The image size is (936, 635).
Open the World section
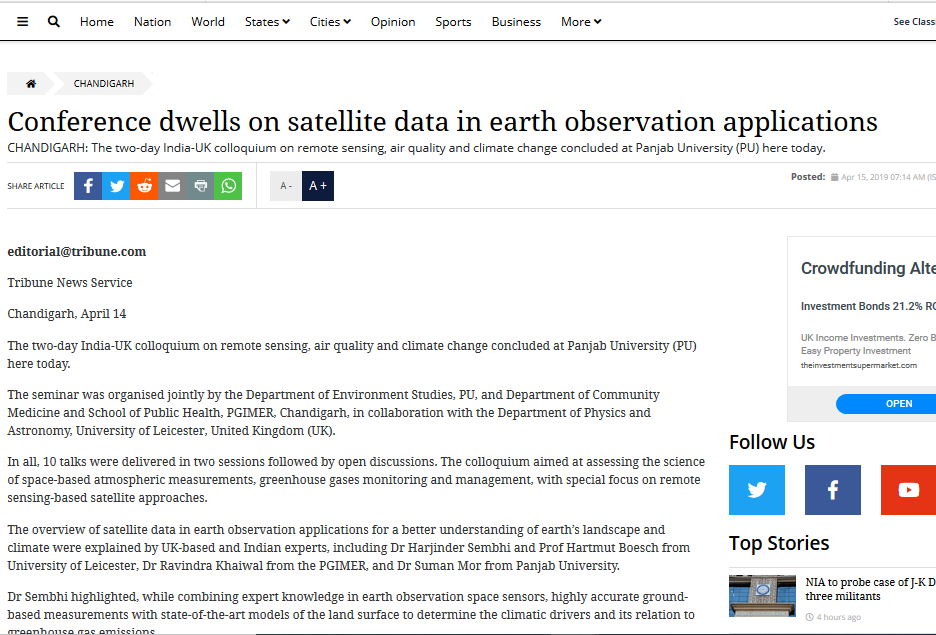pos(208,22)
